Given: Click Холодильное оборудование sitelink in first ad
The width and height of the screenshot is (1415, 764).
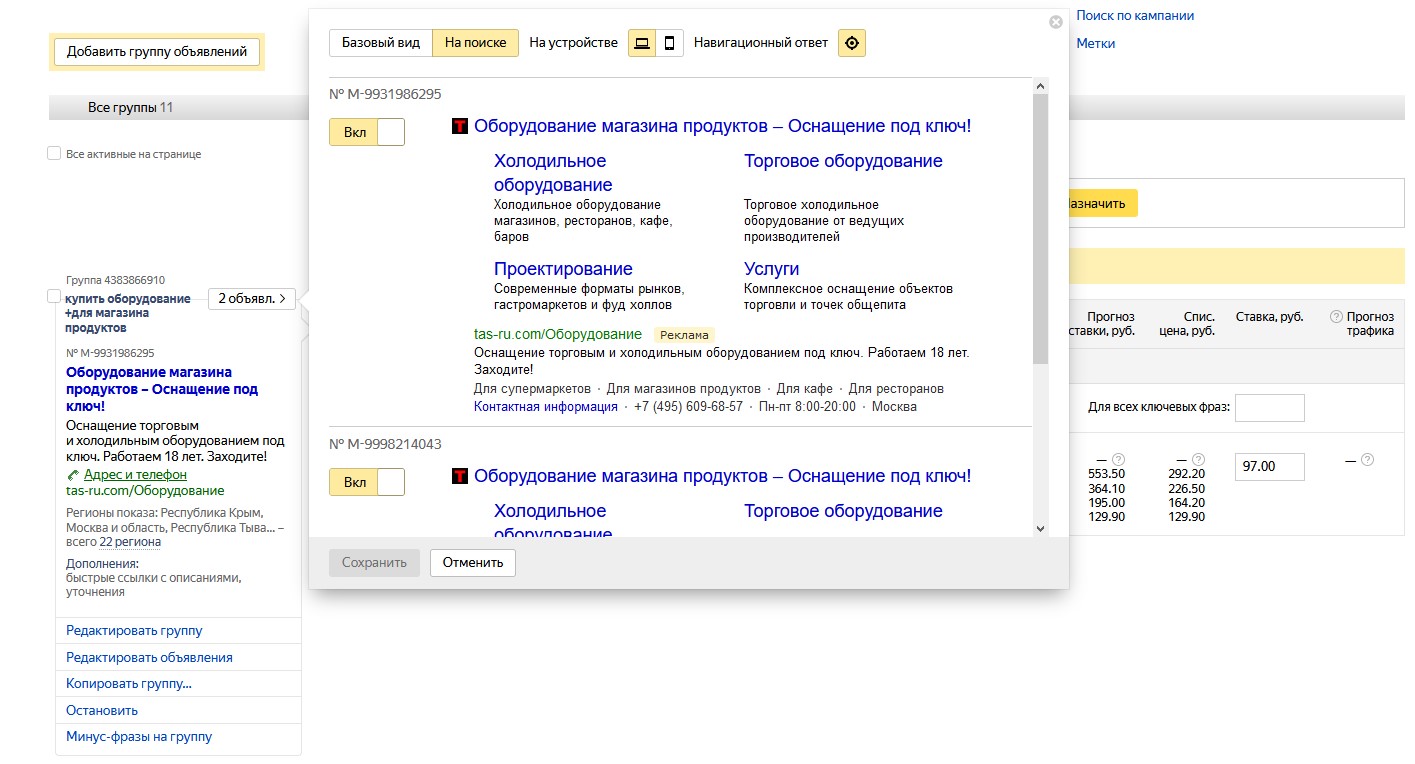Looking at the screenshot, I should coord(553,173).
